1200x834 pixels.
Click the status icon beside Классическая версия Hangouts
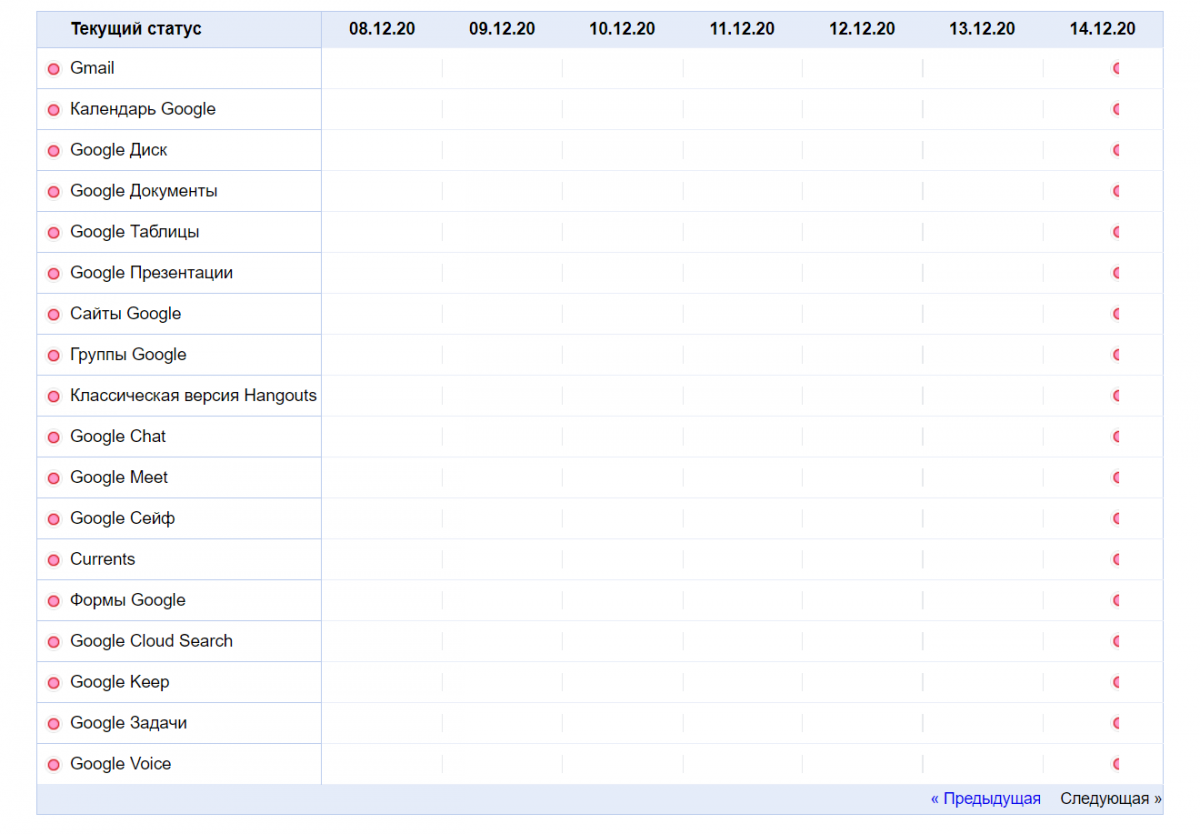click(54, 397)
